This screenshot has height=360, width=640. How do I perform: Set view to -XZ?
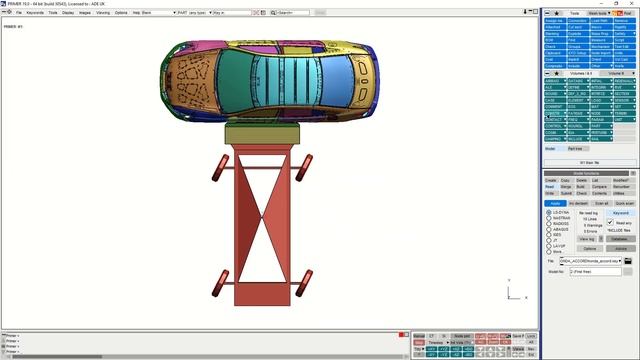coord(456,355)
